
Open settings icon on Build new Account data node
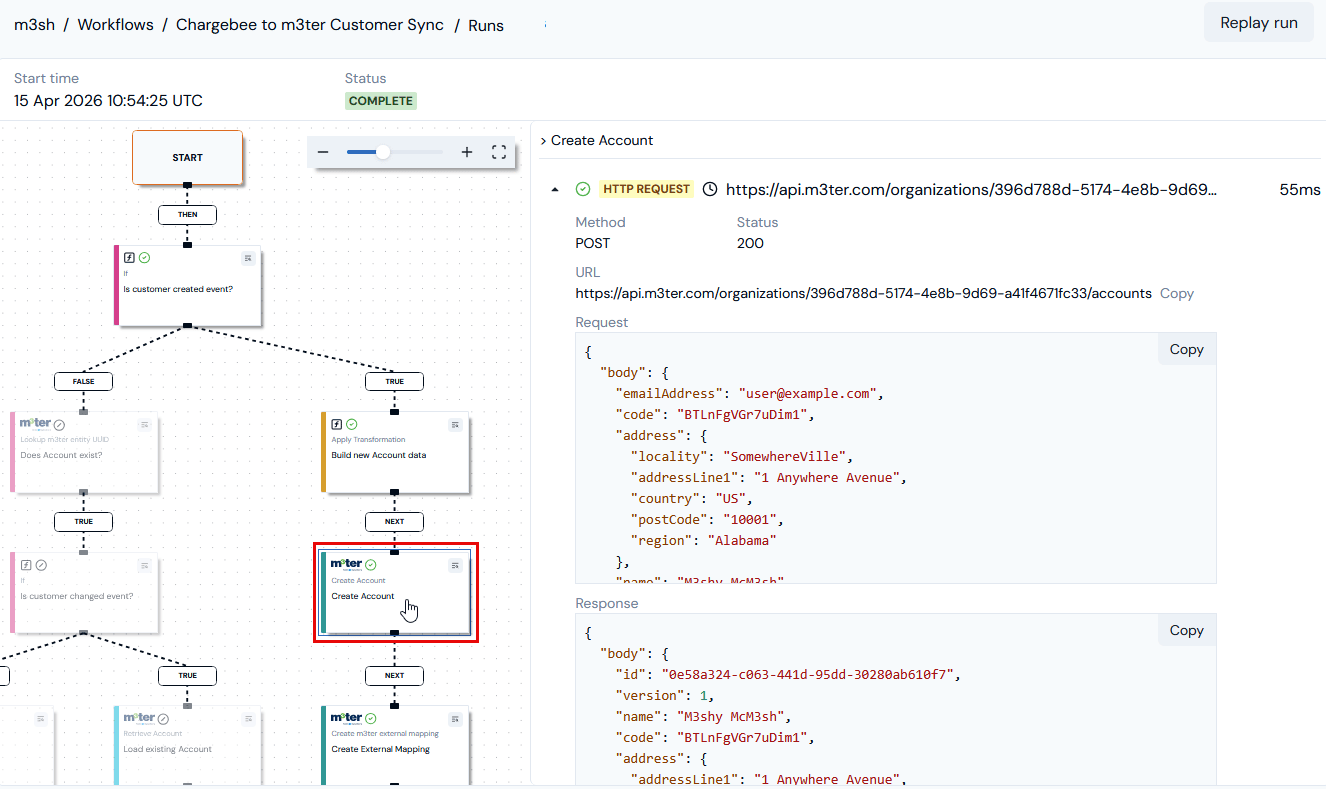tap(455, 424)
